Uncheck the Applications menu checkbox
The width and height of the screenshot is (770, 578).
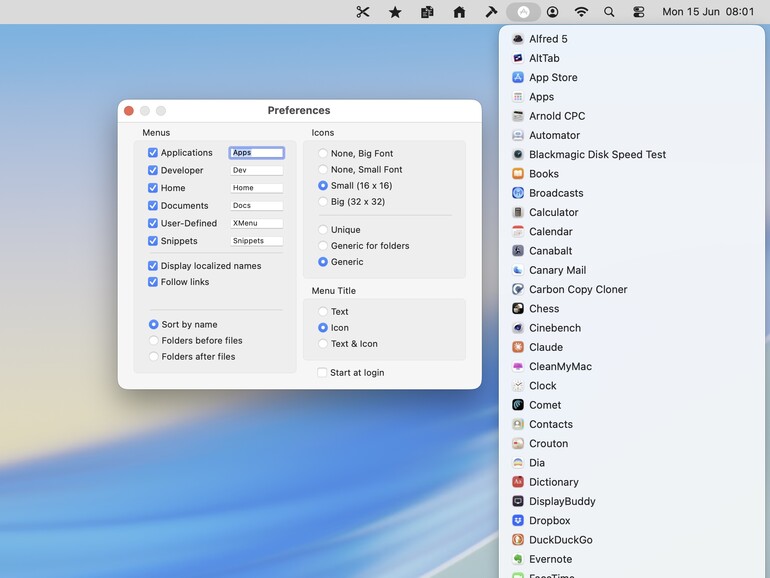coord(153,153)
